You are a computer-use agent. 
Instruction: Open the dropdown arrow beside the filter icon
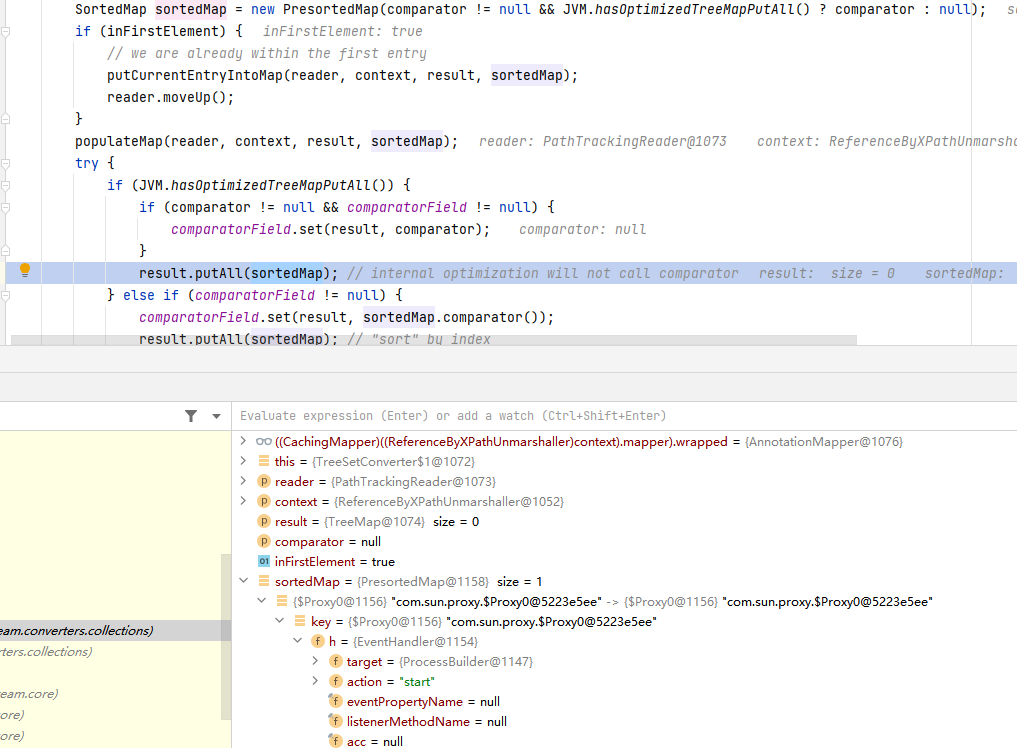216,416
